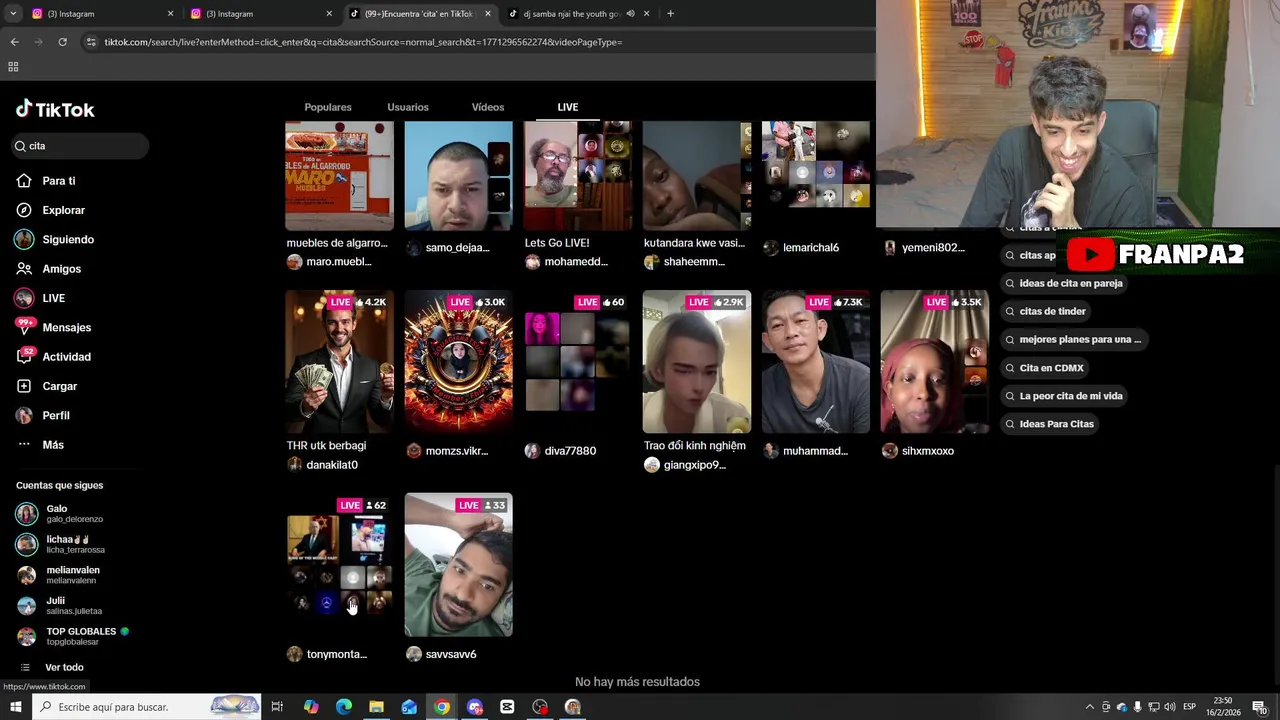
Task: Click the system tray microphone icon
Action: tap(1138, 707)
